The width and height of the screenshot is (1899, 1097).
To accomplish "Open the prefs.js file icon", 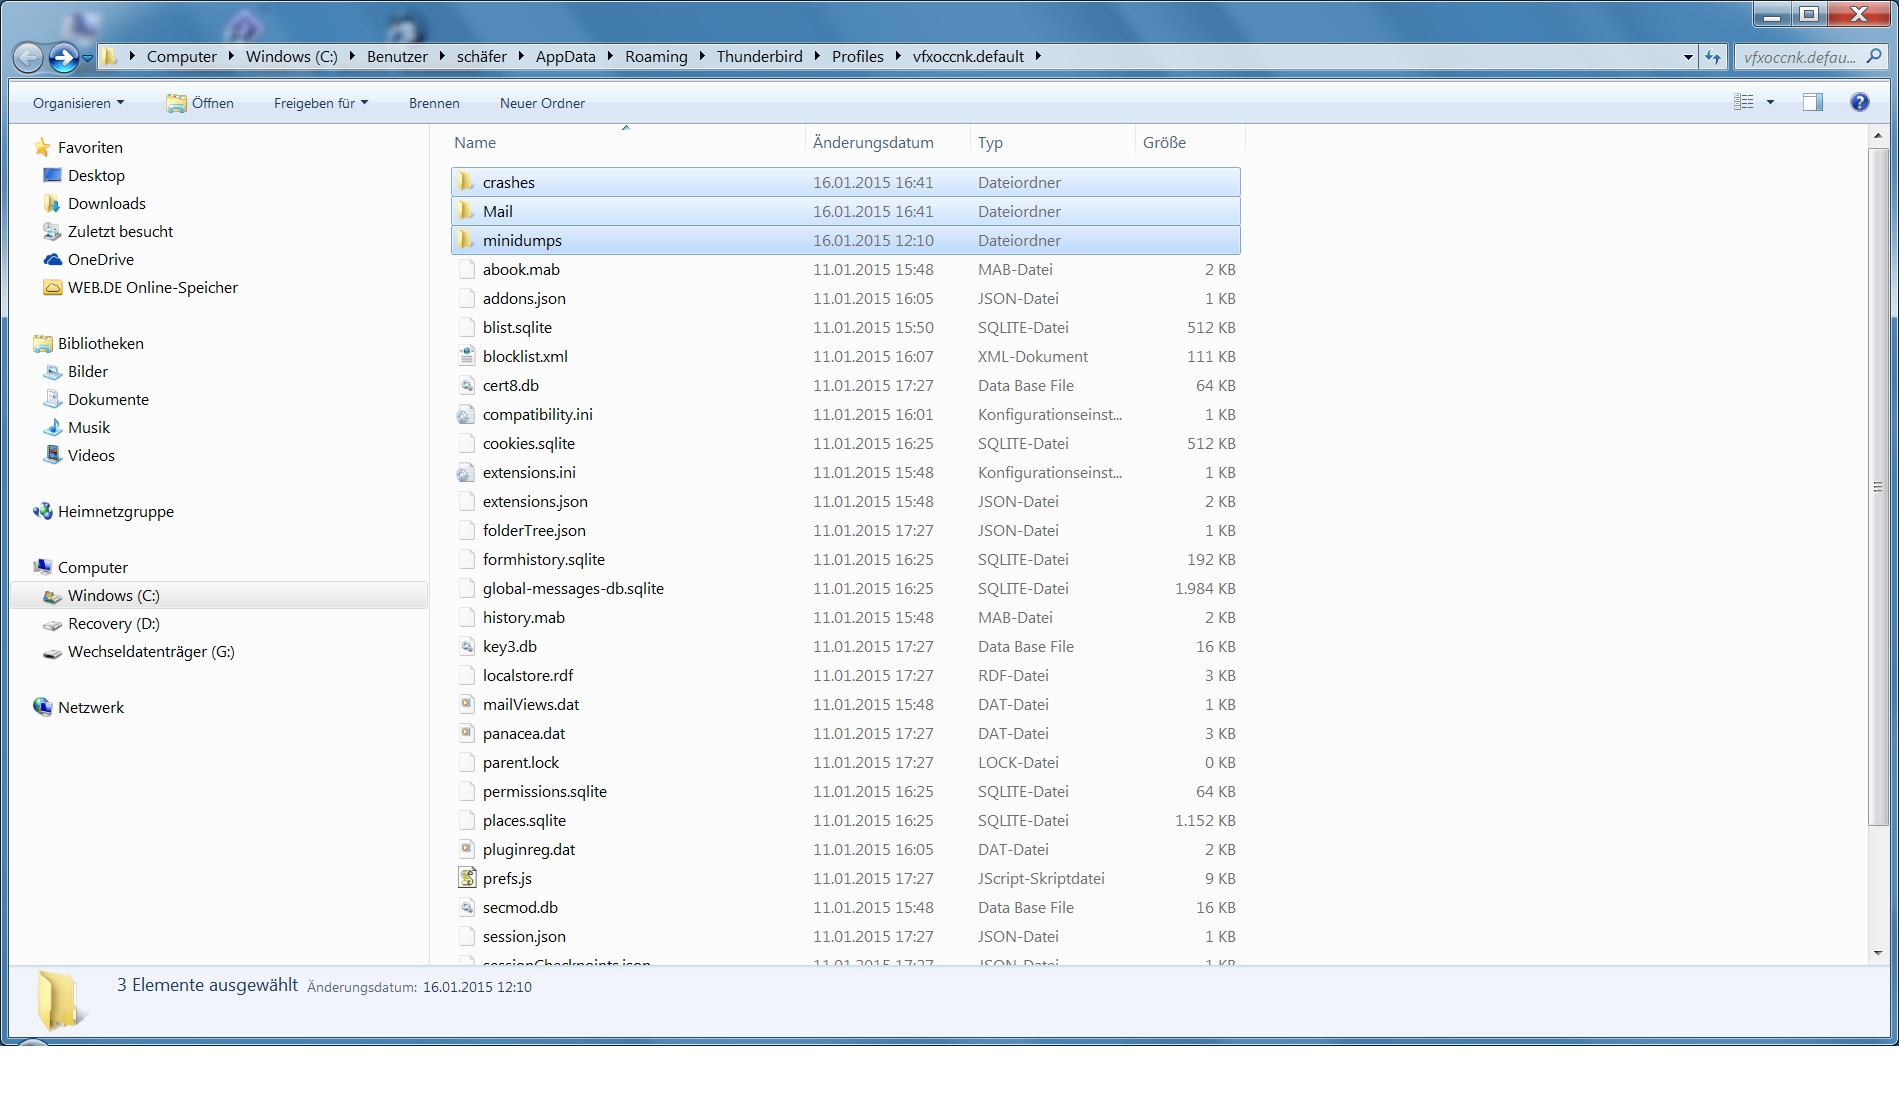I will click(467, 878).
